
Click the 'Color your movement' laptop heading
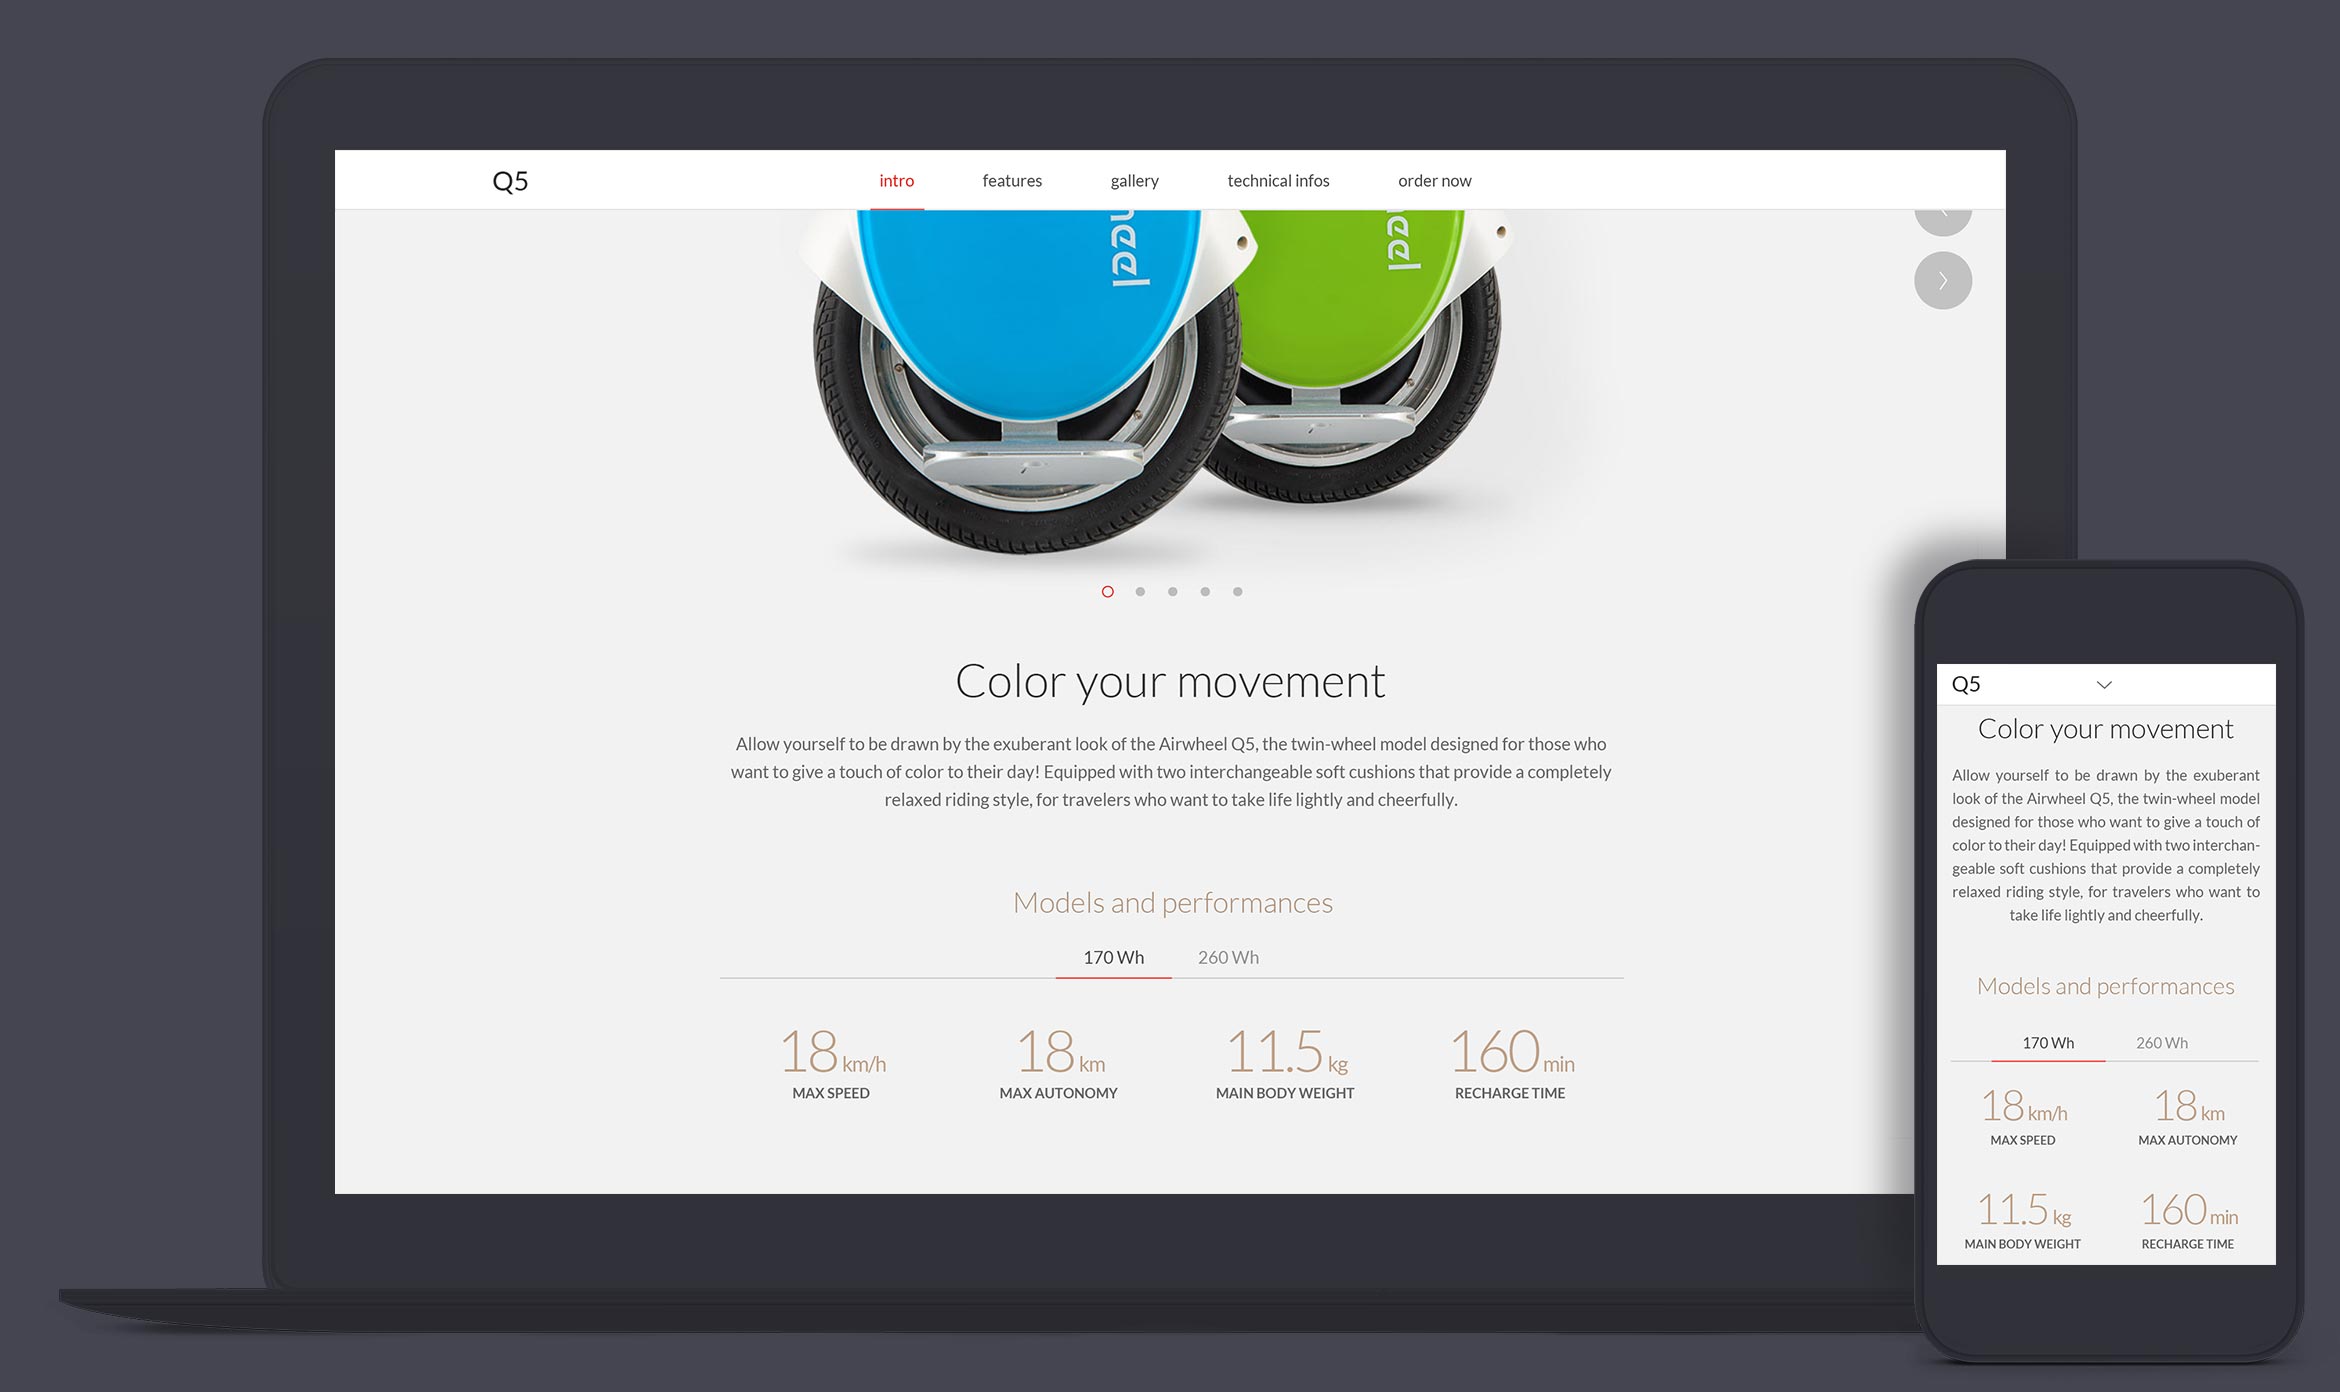(1170, 682)
